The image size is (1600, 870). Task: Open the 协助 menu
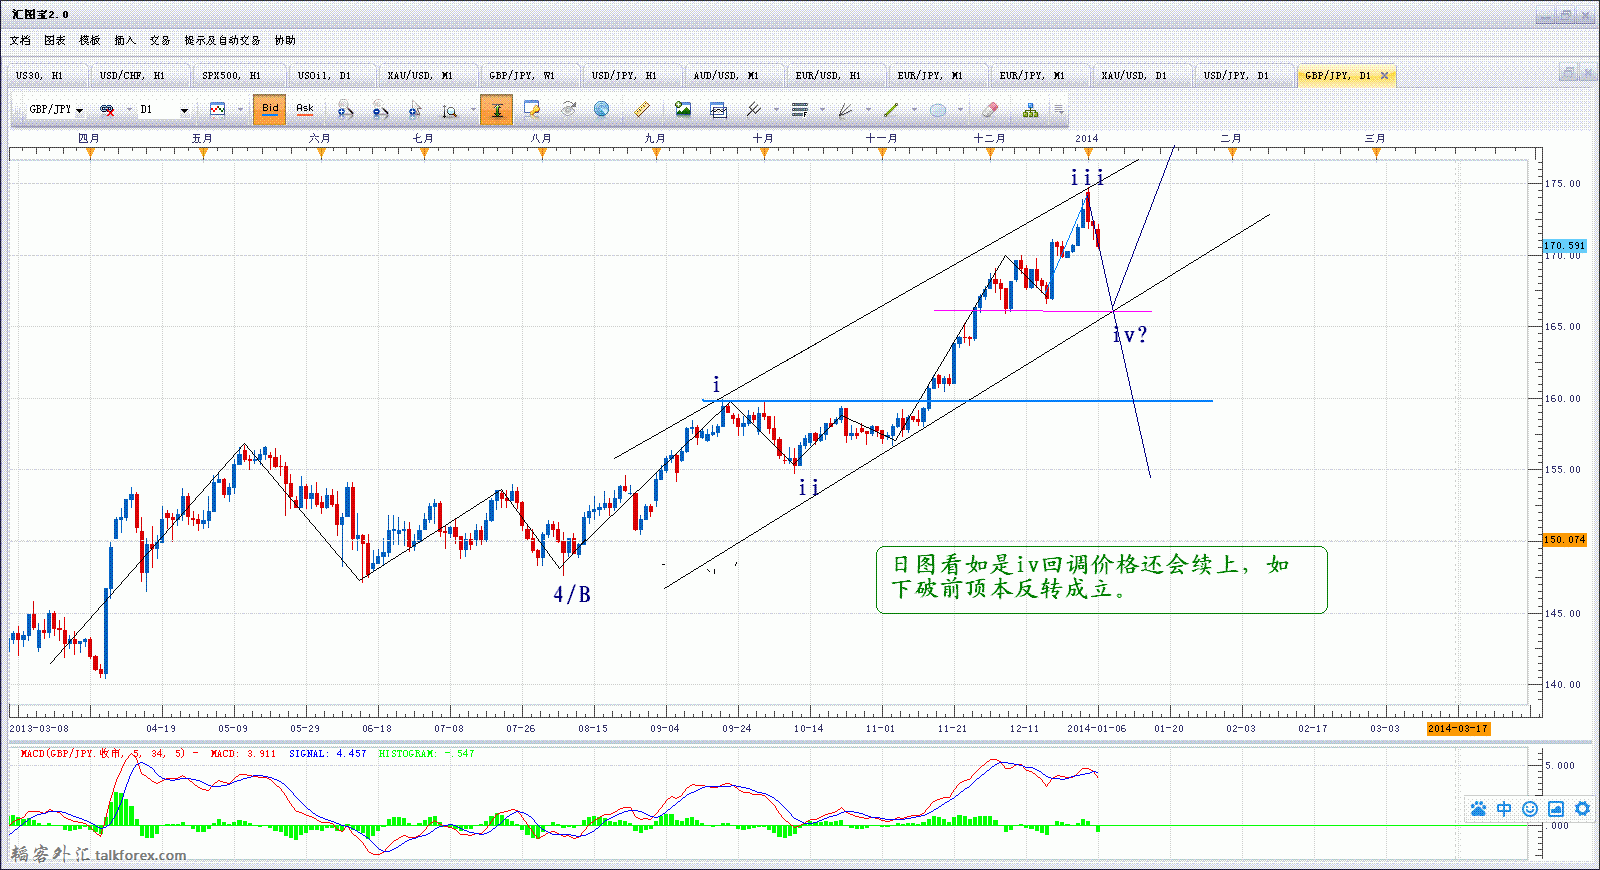285,41
